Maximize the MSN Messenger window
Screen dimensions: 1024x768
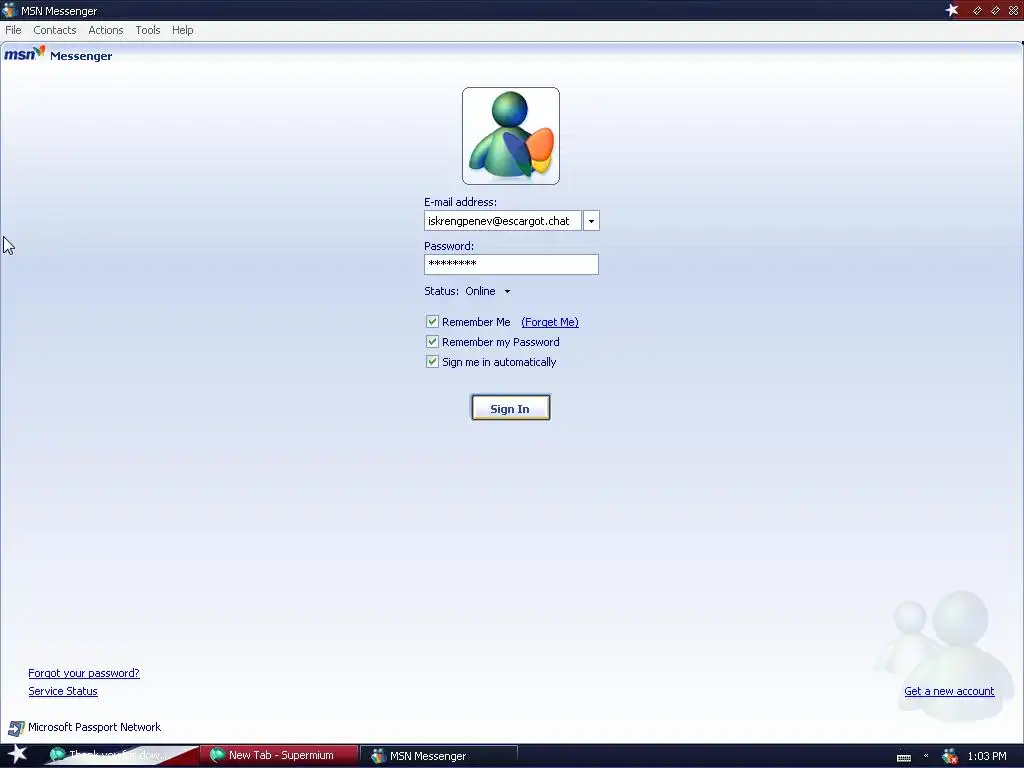995,10
